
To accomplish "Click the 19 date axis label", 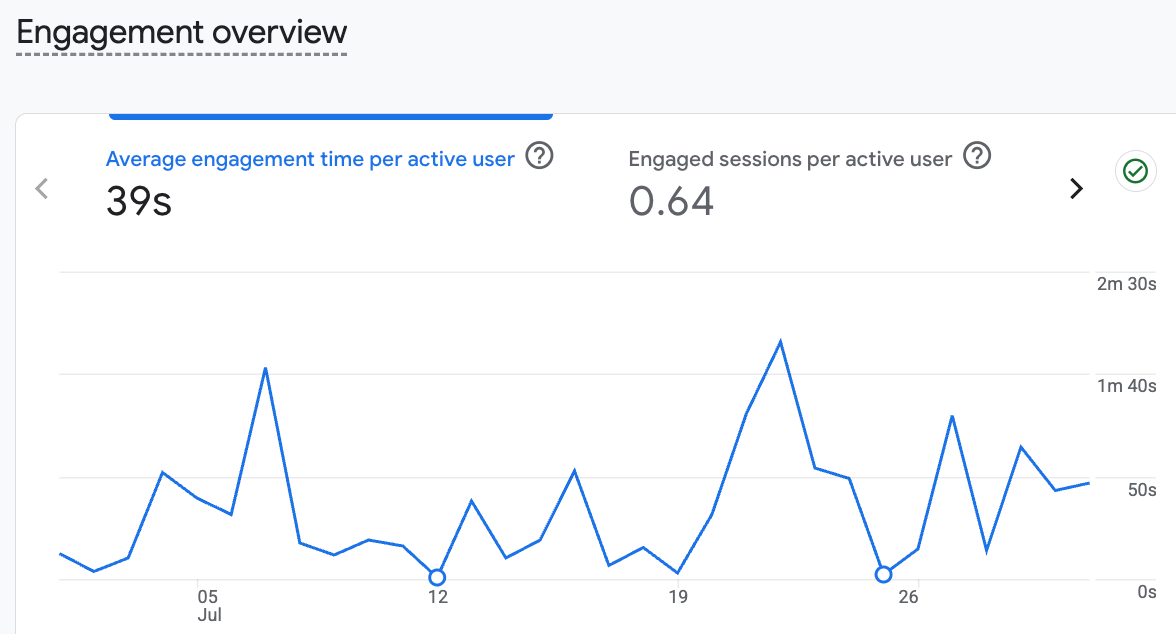I will tap(678, 596).
